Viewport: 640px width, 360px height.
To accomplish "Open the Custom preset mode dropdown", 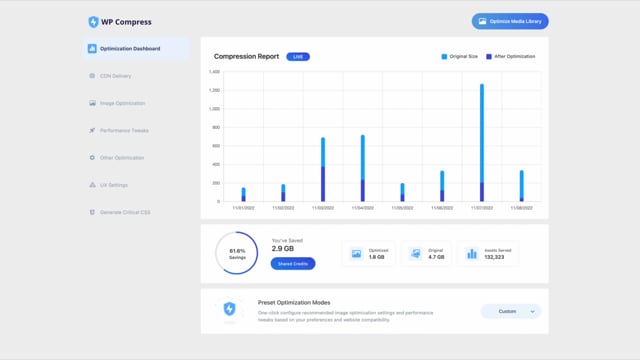I will coord(511,311).
